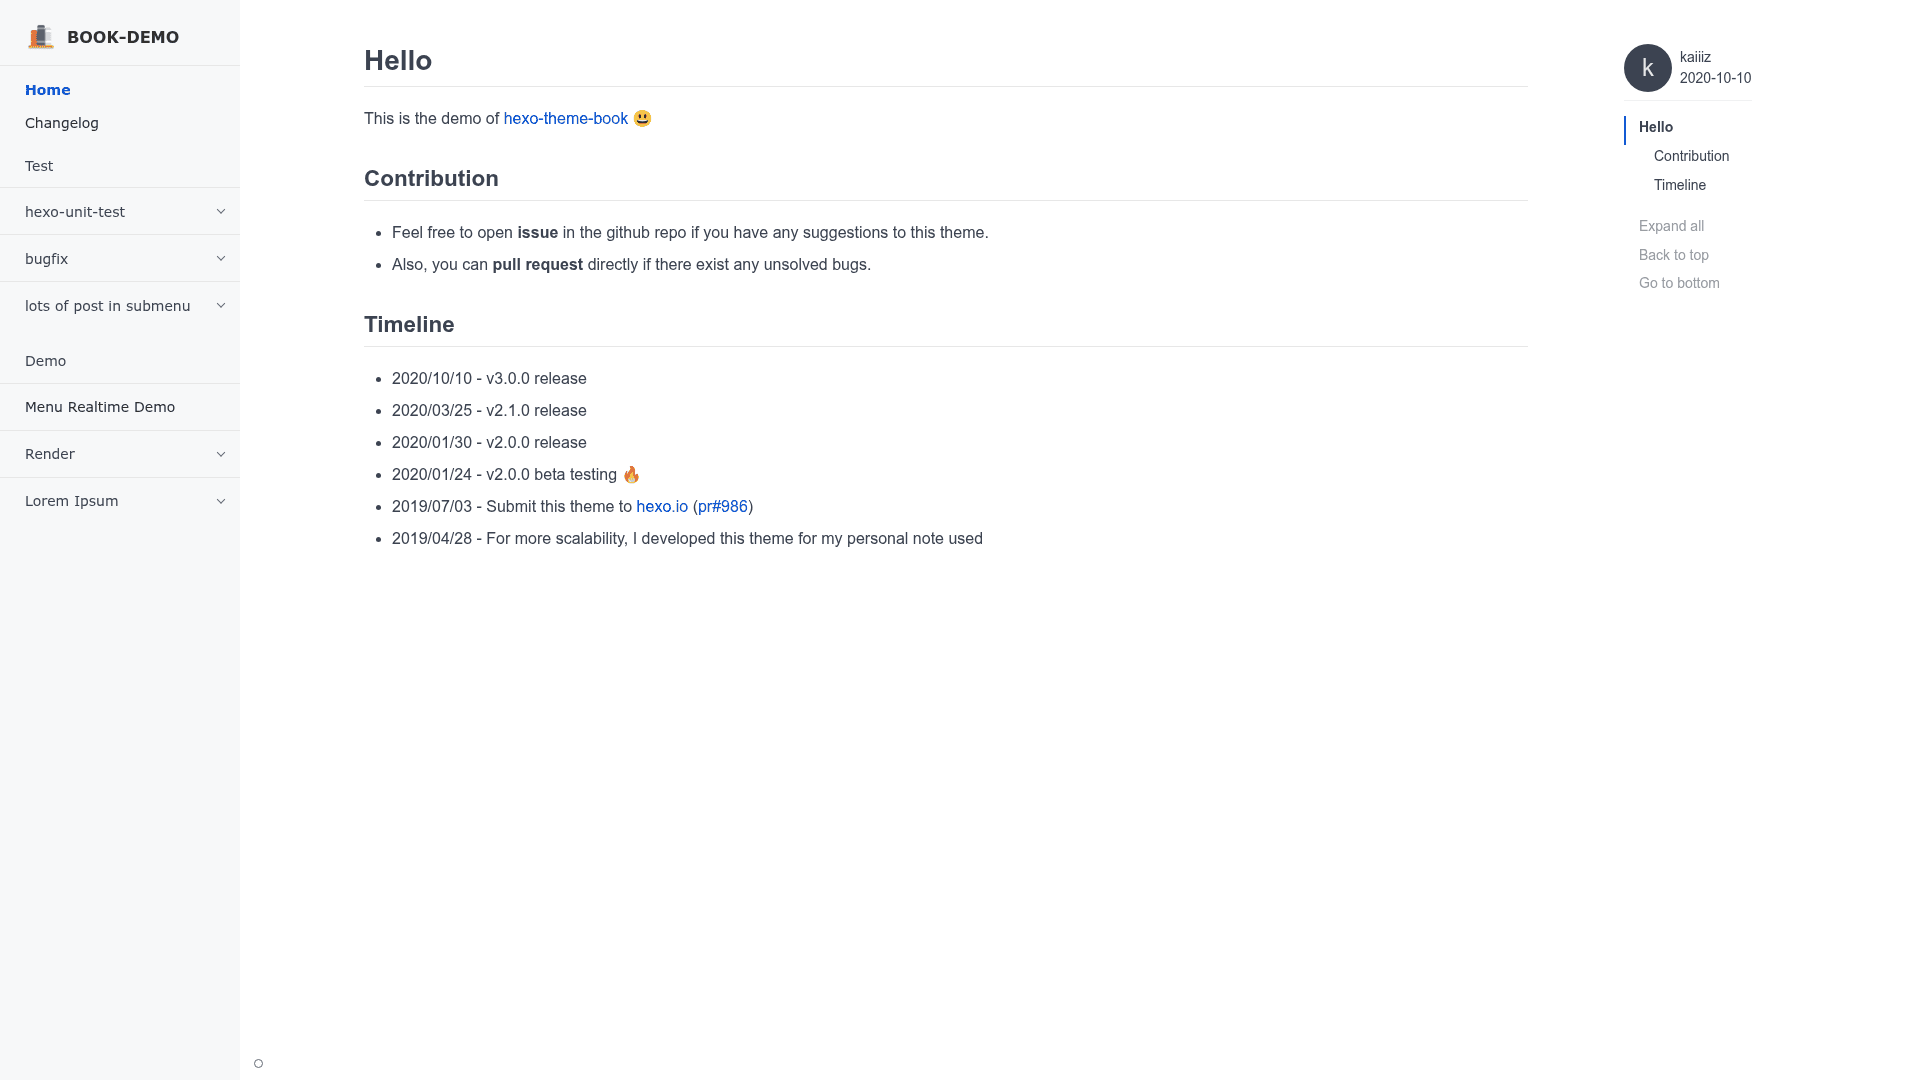Open the Home menu item
Screen dimensions: 1920x1080
pyautogui.click(x=48, y=90)
